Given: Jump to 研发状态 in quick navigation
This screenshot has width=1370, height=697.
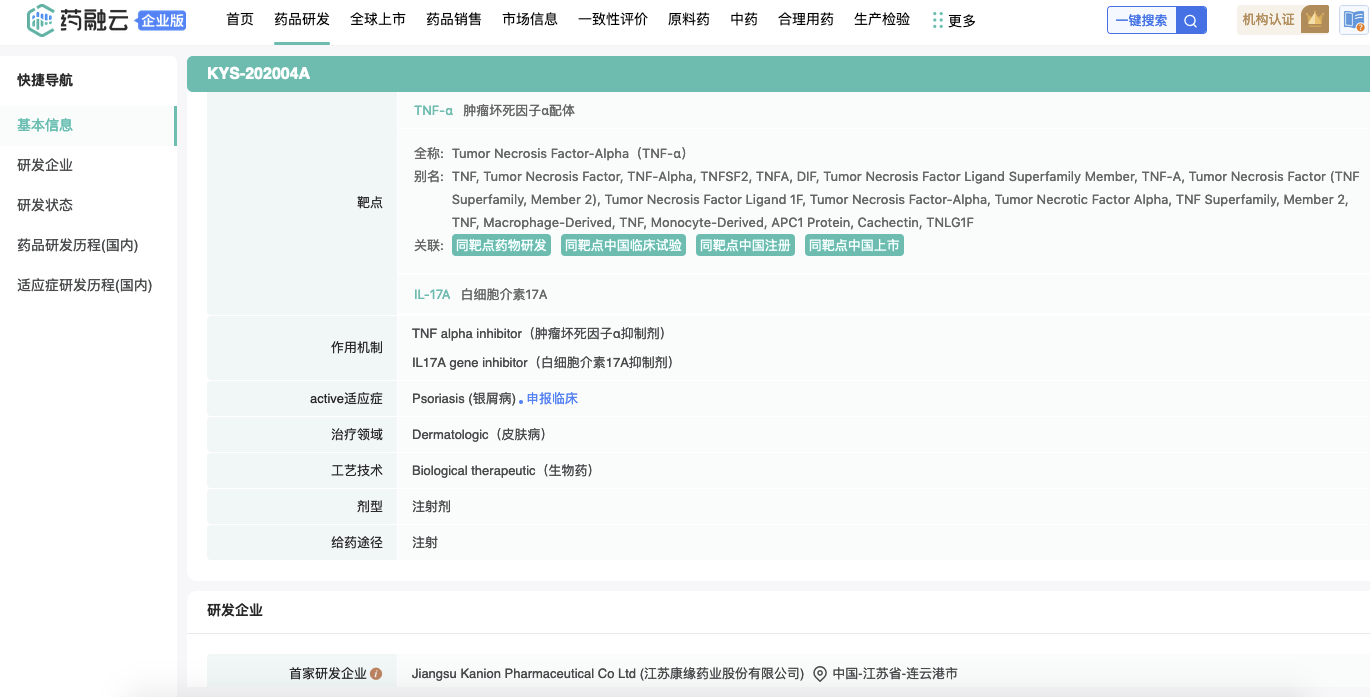Looking at the screenshot, I should click(x=45, y=205).
